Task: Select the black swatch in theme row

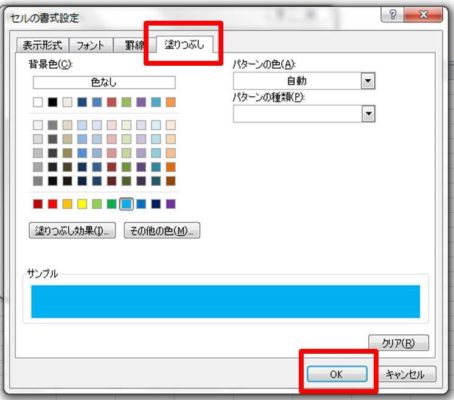Action: [53, 102]
